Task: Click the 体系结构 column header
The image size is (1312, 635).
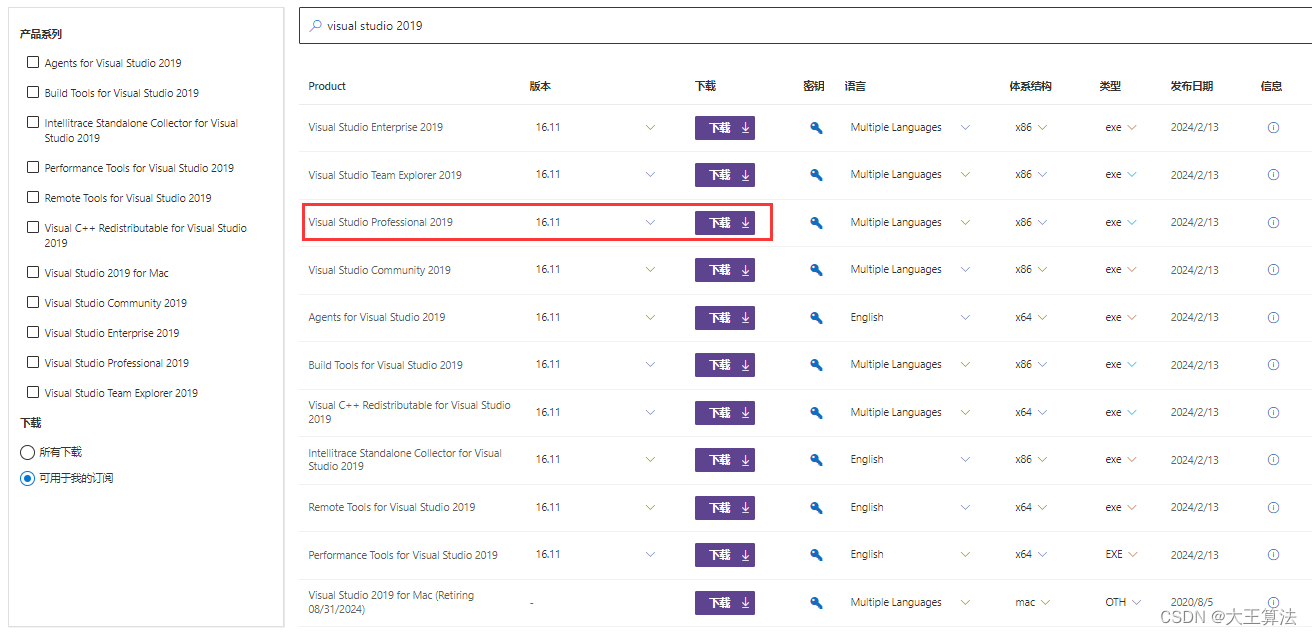Action: (x=1030, y=86)
